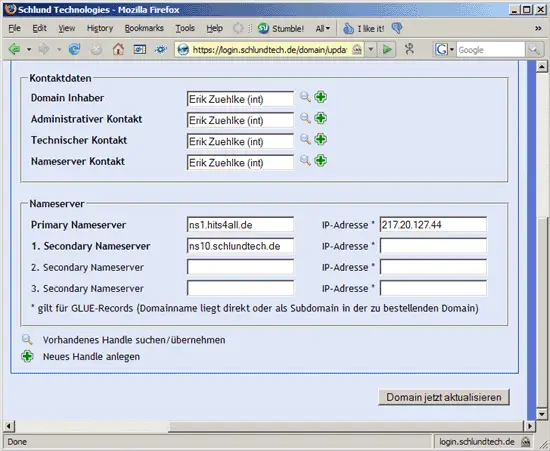Screen dimensions: 550x451
Task: Expand the URL history dropdown arrow
Action: click(x=371, y=49)
